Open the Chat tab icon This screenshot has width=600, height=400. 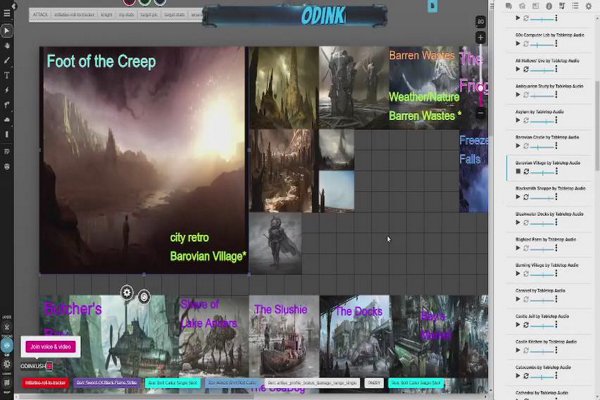point(509,6)
